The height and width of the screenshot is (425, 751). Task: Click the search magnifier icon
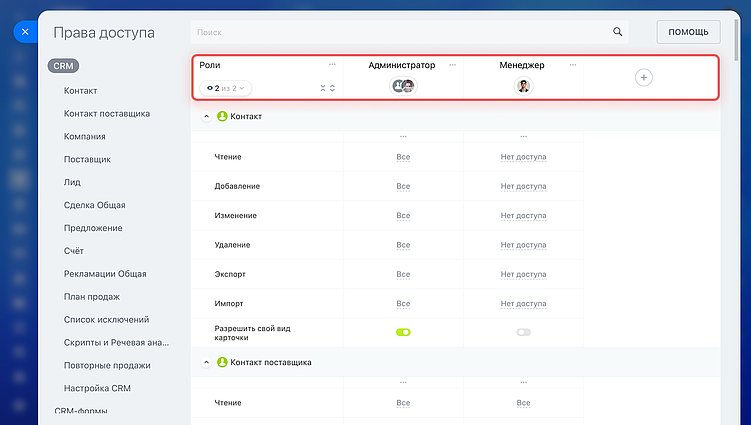[x=617, y=32]
